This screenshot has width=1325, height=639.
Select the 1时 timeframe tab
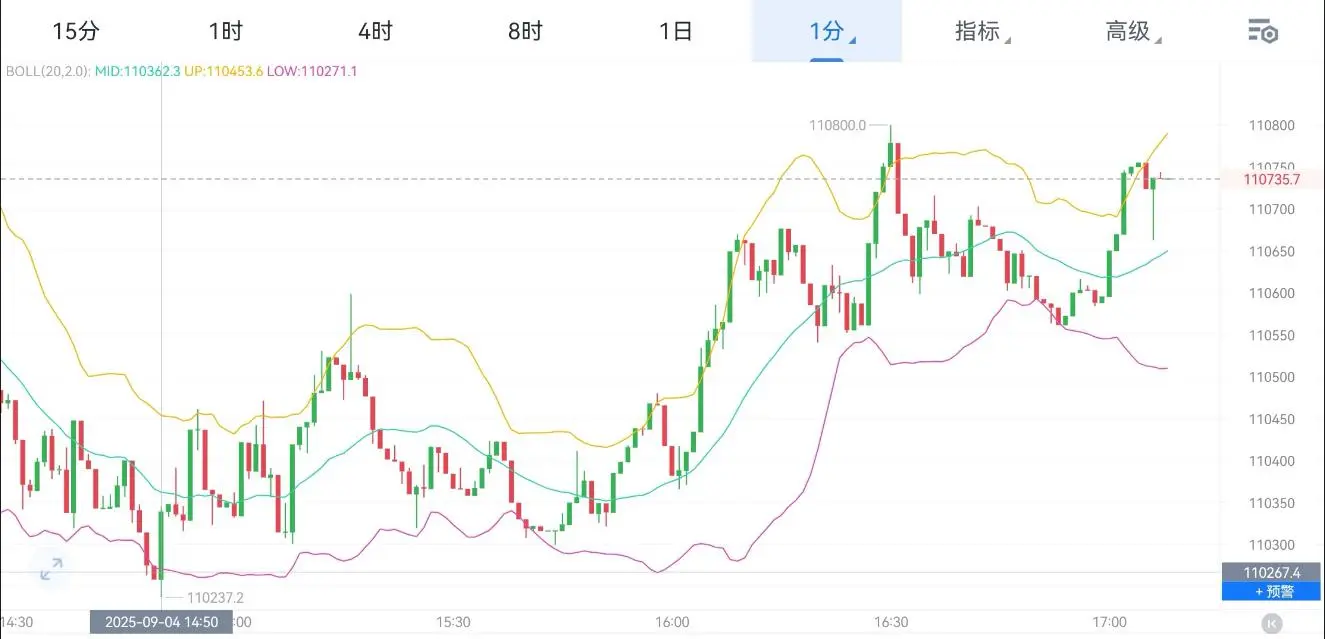[x=226, y=31]
